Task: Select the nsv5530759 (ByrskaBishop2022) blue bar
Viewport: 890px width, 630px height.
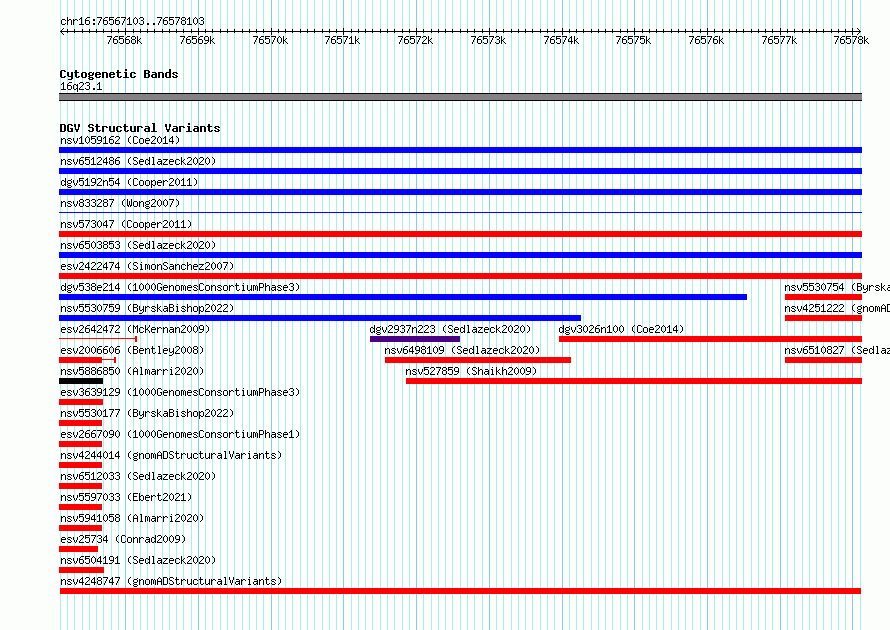Action: (x=320, y=318)
